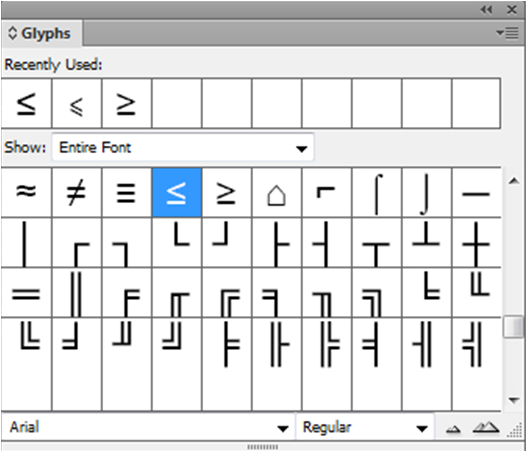Open the Glyphs panel flyout menu
Image resolution: width=527 pixels, height=452 pixels.
coord(508,33)
